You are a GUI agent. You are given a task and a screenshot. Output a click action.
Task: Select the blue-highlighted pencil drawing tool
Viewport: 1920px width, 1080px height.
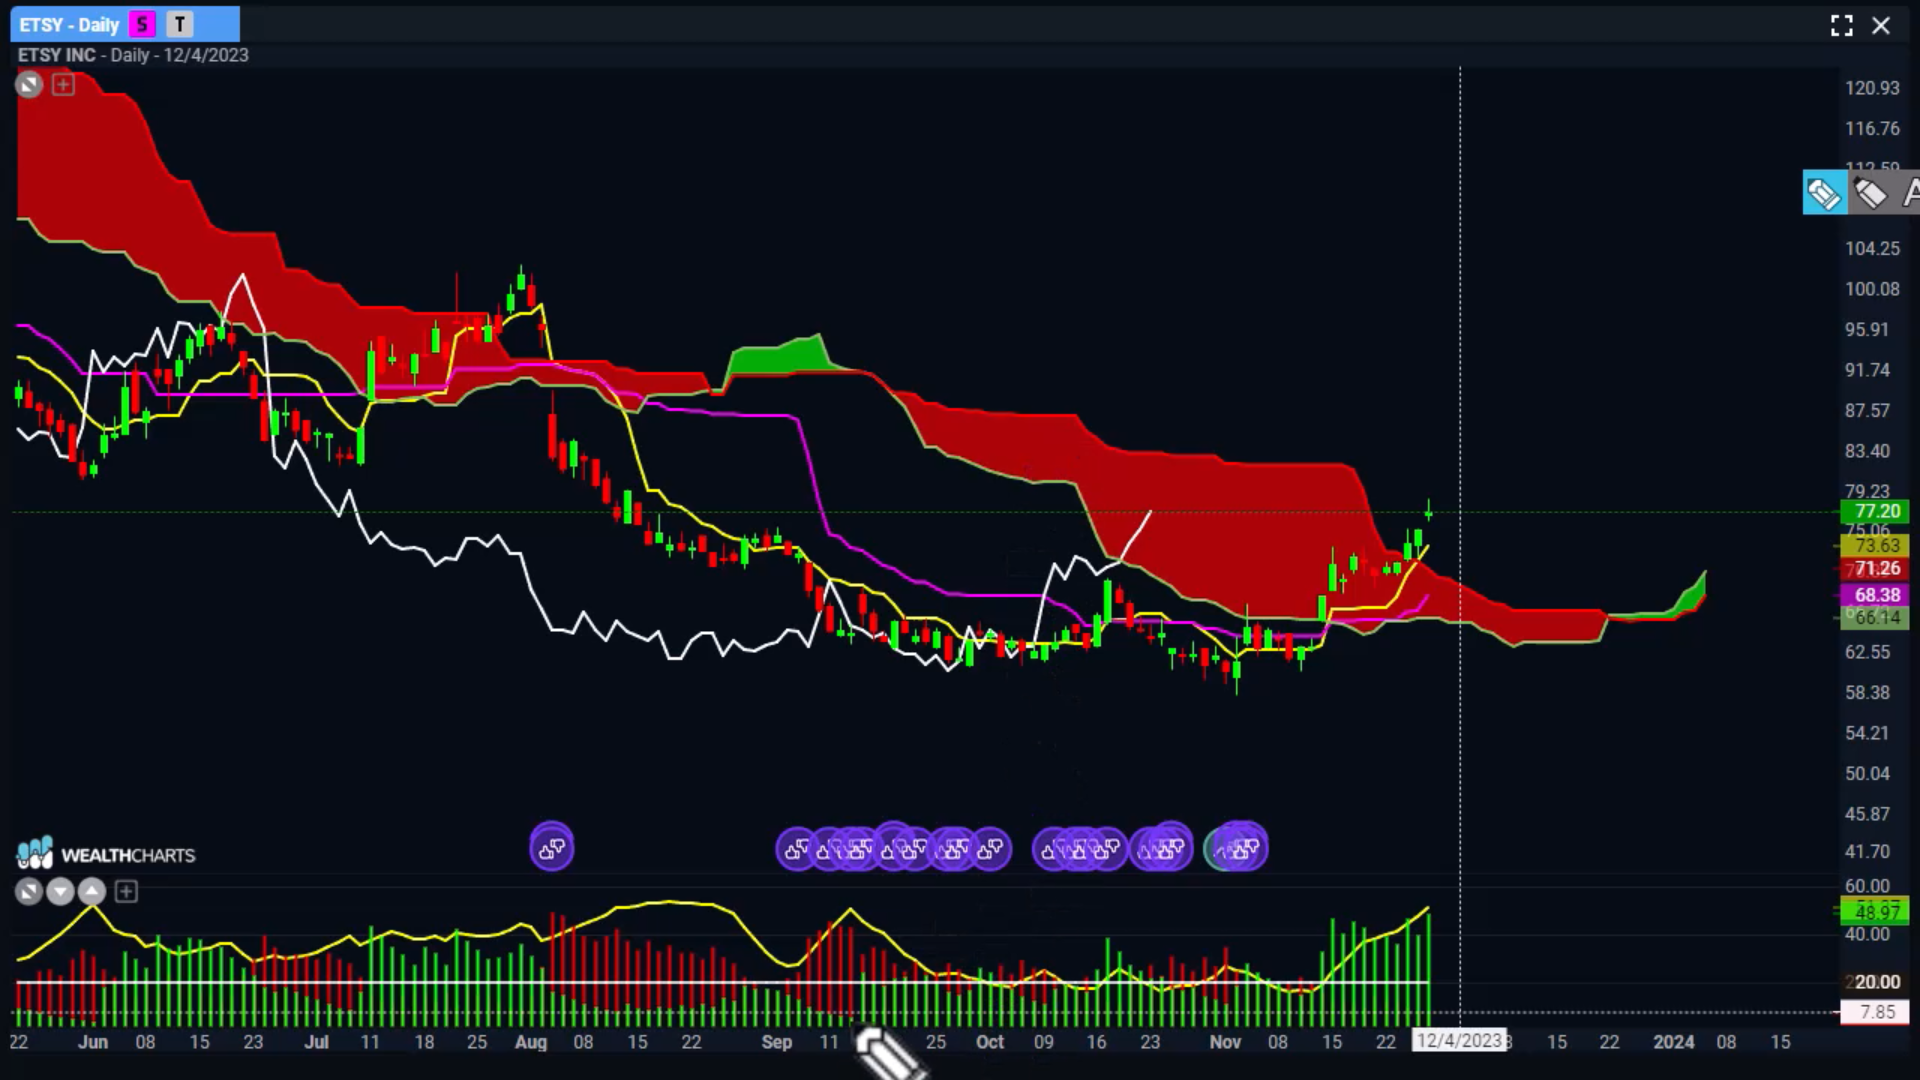(1824, 193)
